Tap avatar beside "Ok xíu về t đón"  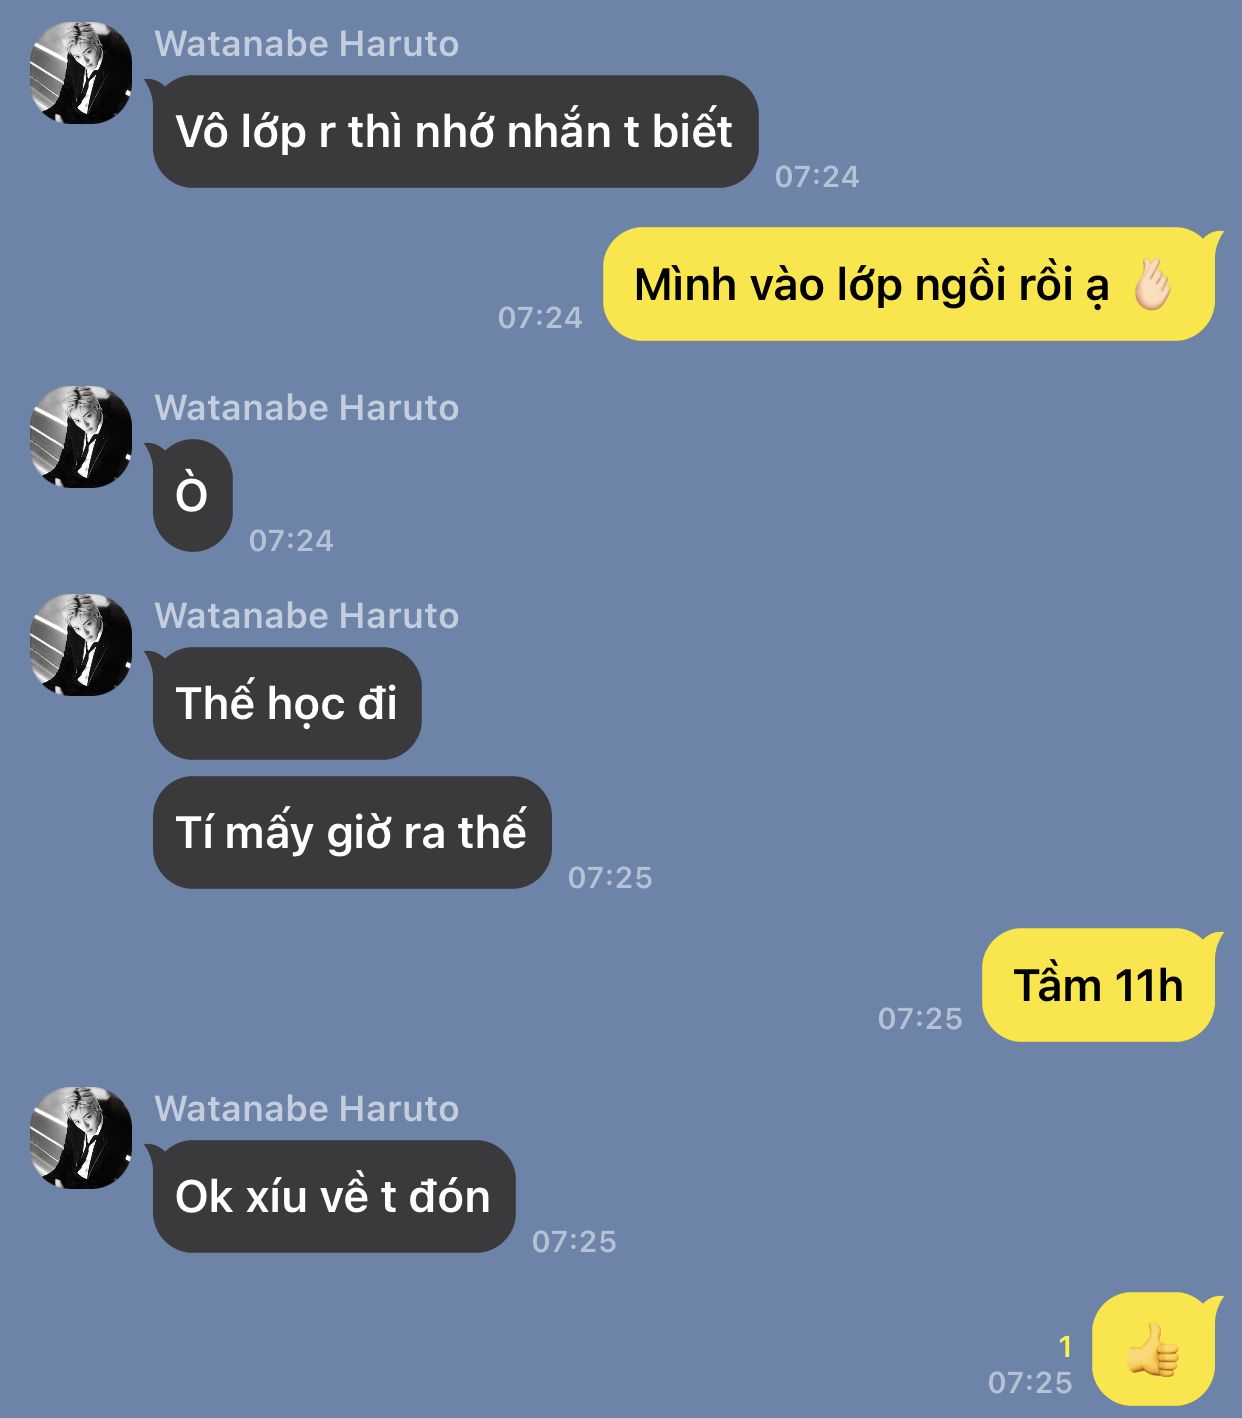[81, 1137]
